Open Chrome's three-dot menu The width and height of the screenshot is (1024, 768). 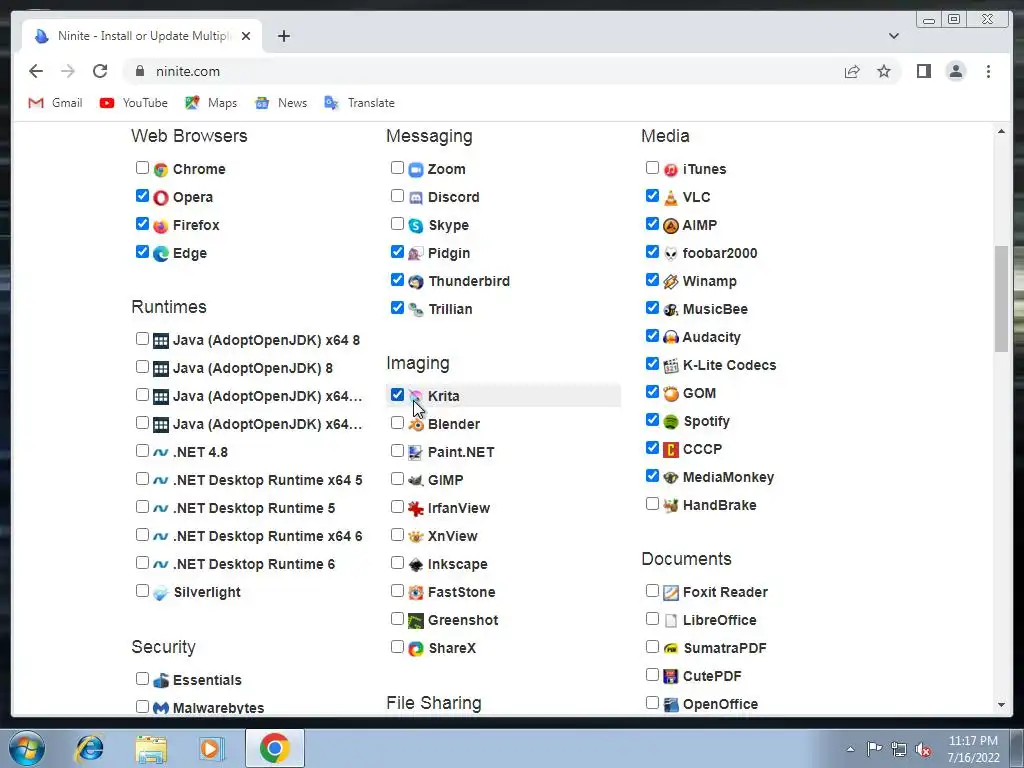tap(988, 71)
